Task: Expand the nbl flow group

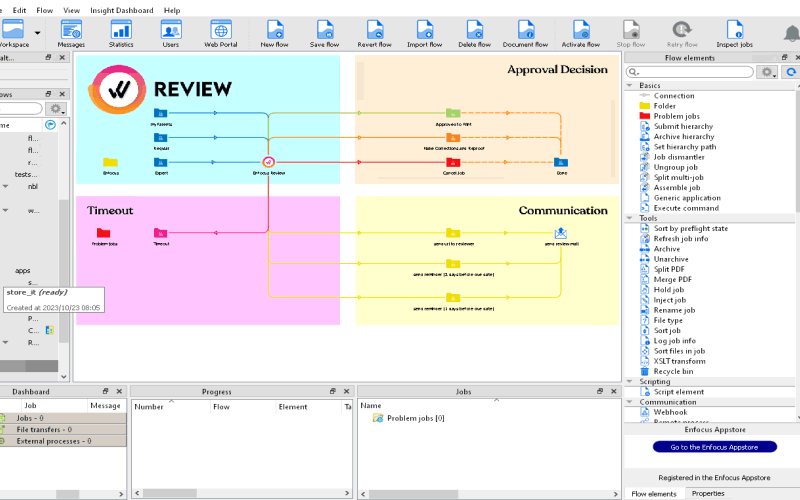Action: (5, 186)
